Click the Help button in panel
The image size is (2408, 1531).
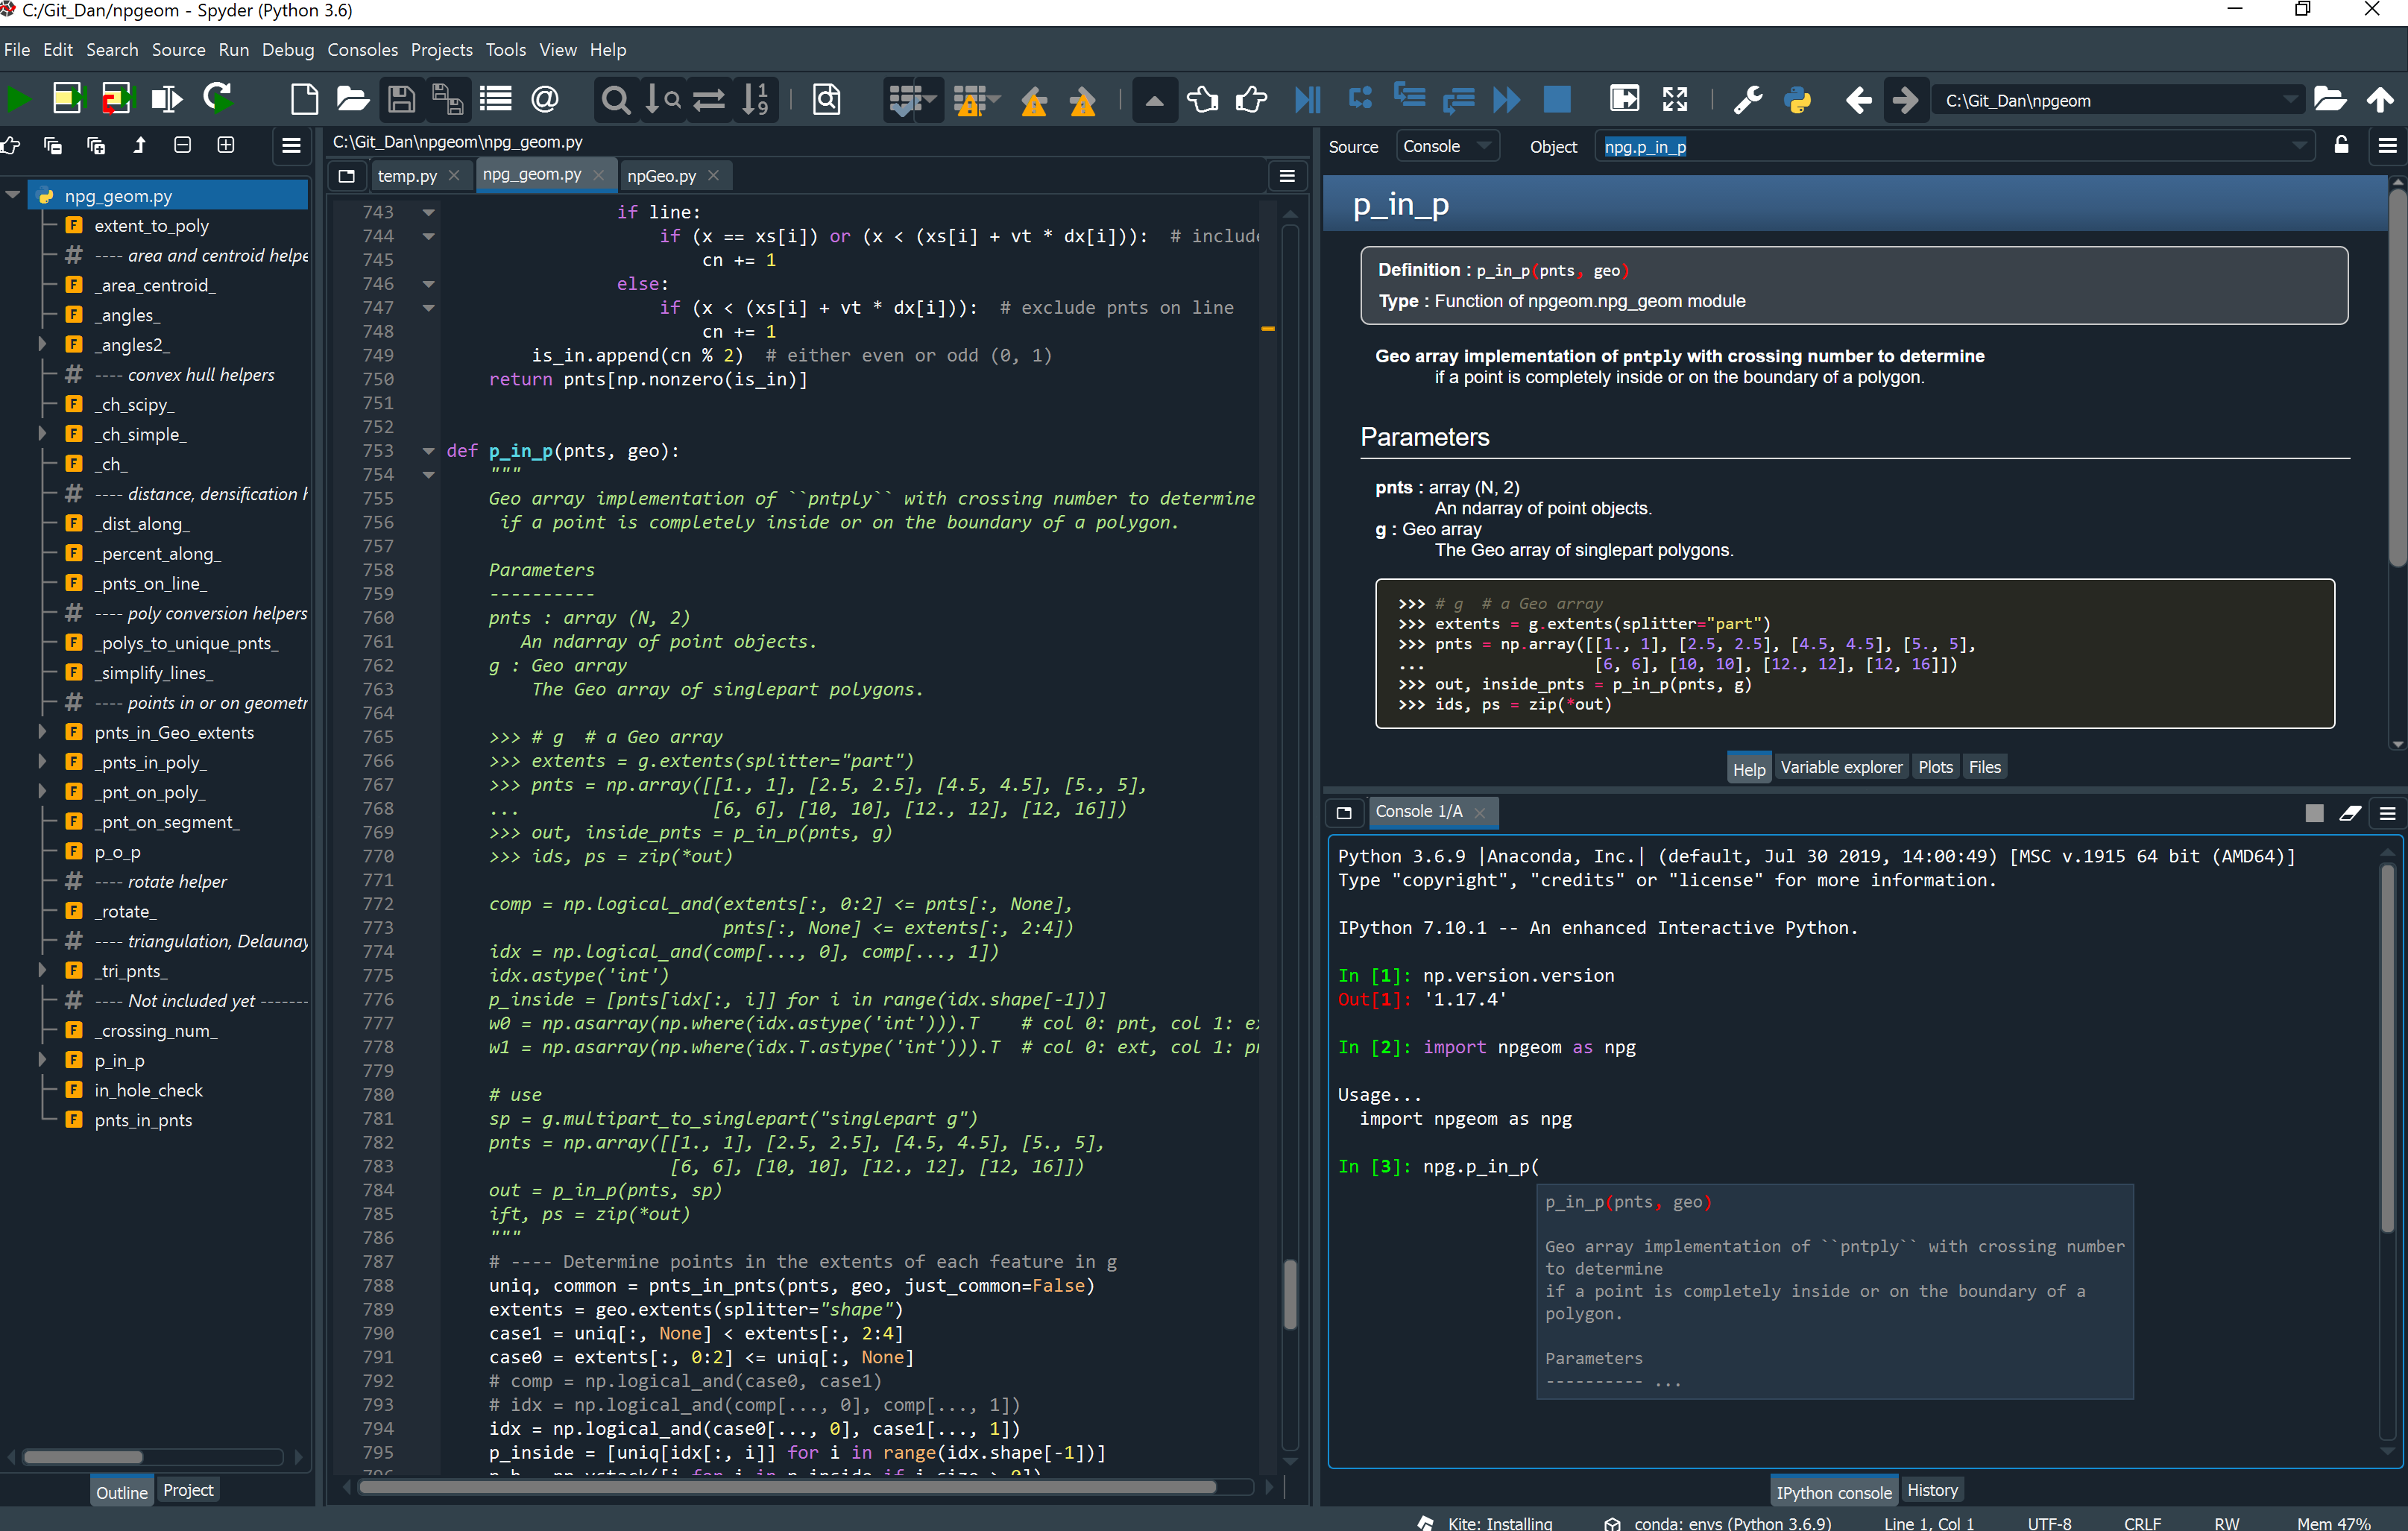pyautogui.click(x=1744, y=765)
